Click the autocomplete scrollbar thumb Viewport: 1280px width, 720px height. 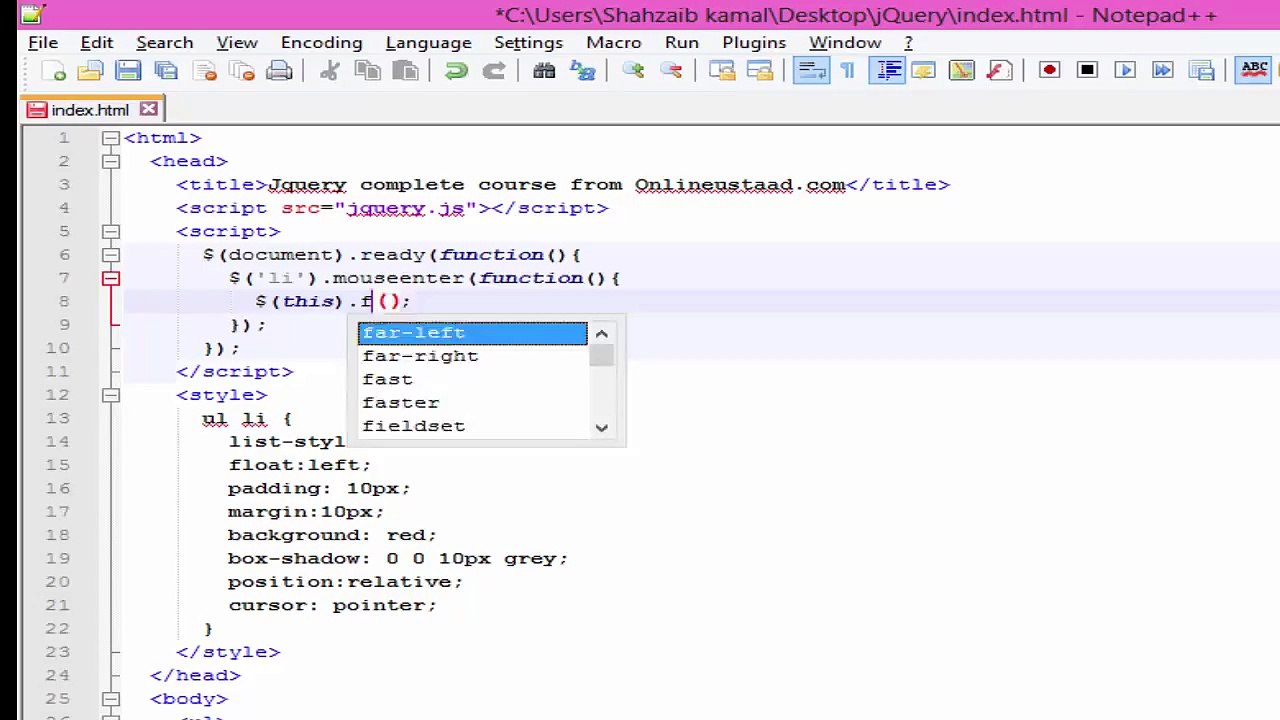coord(601,356)
